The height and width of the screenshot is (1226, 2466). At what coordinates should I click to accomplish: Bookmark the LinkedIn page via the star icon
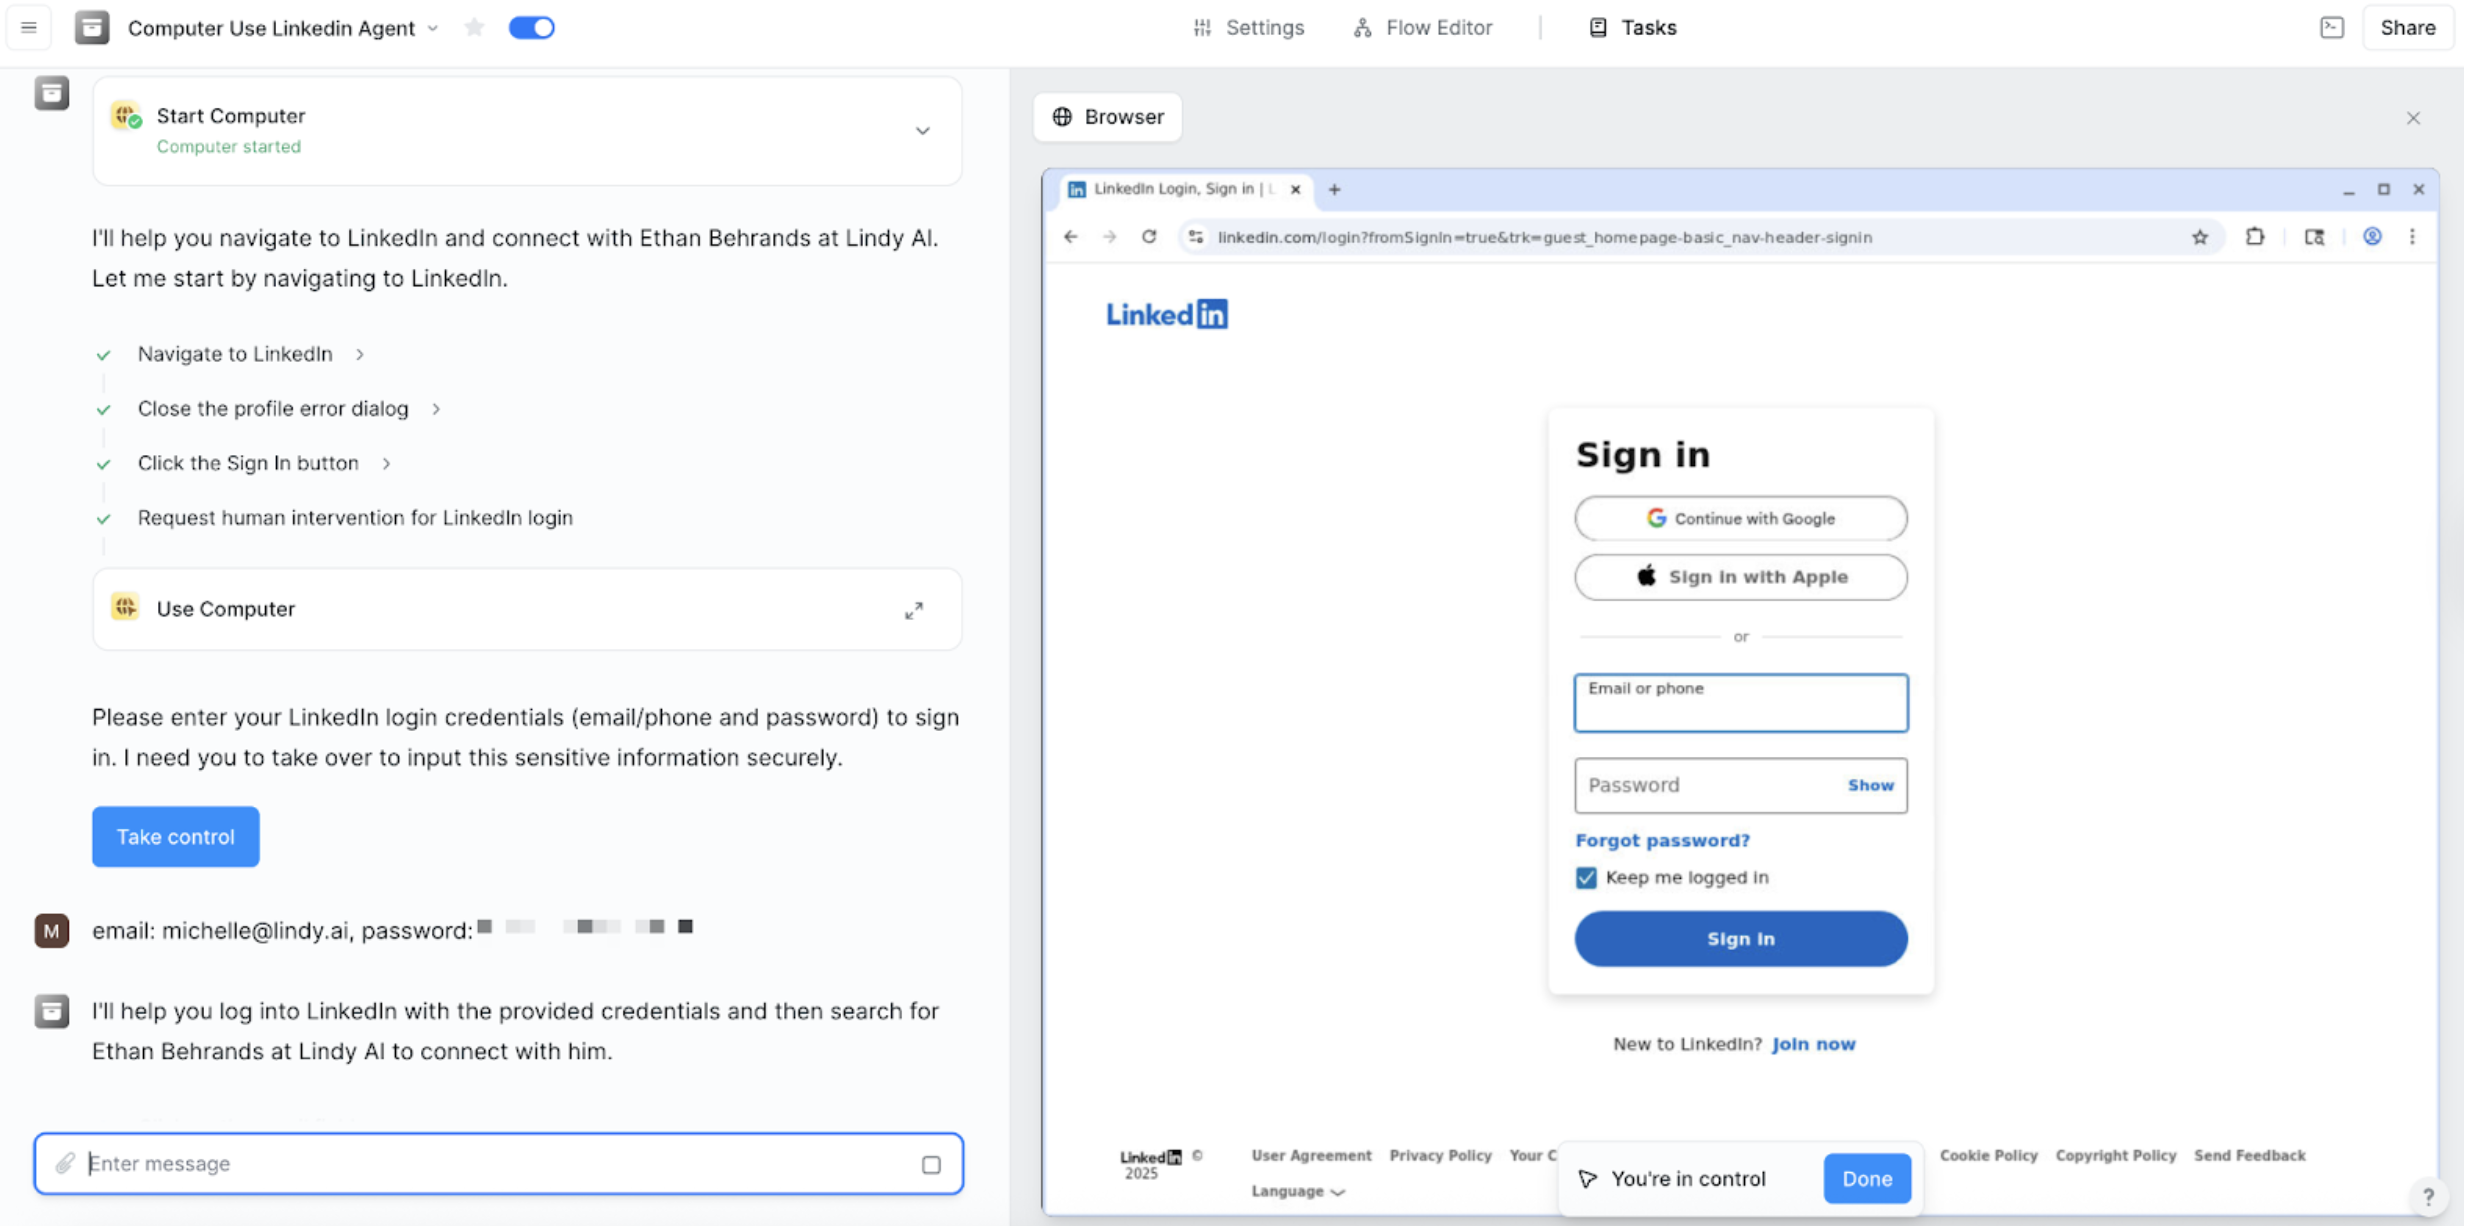[2200, 237]
